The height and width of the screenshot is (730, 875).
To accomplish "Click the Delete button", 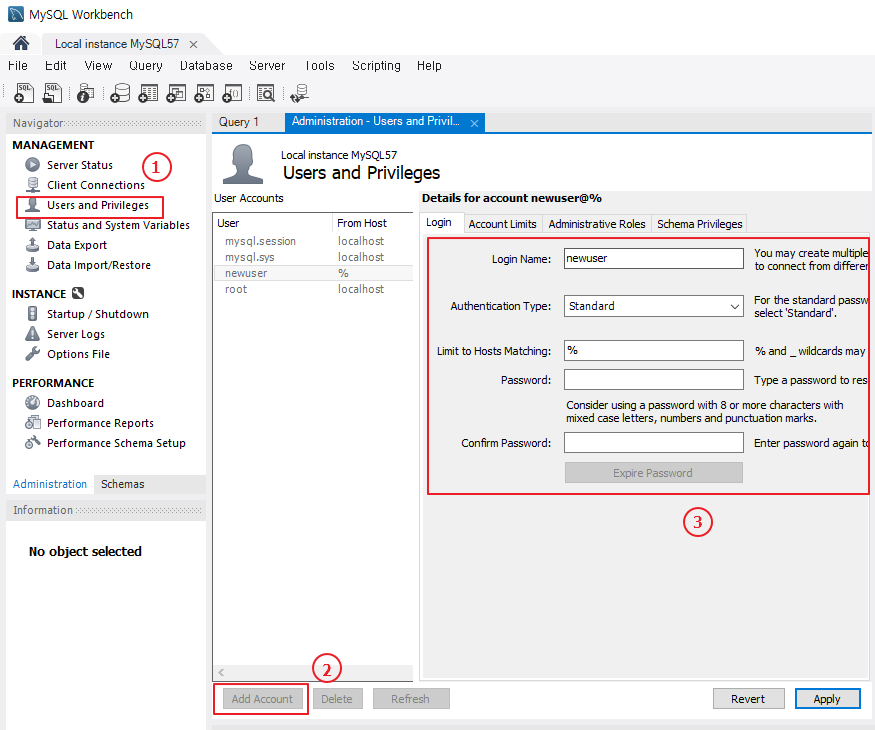I will pos(337,699).
